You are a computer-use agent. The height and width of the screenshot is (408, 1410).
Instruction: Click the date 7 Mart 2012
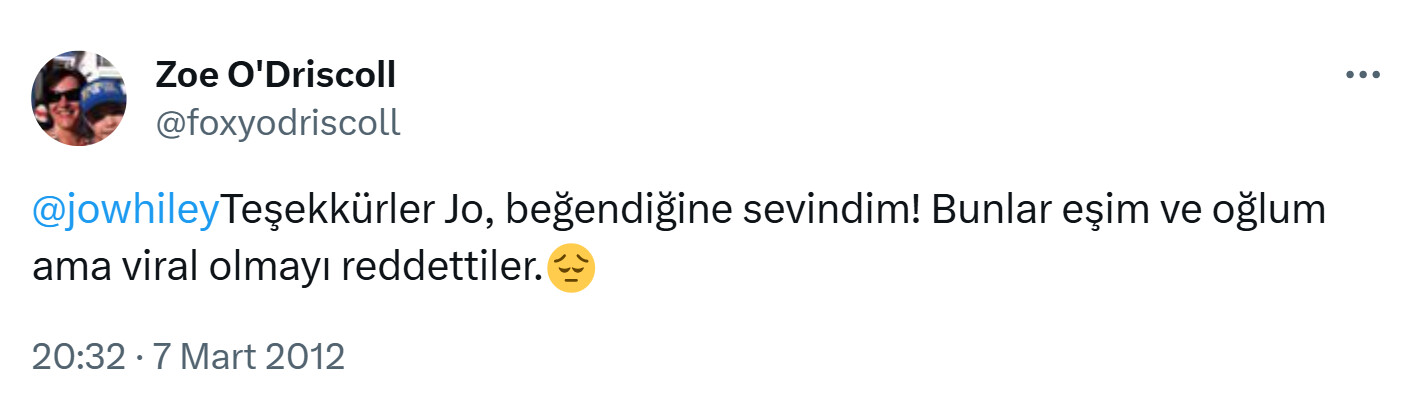247,357
